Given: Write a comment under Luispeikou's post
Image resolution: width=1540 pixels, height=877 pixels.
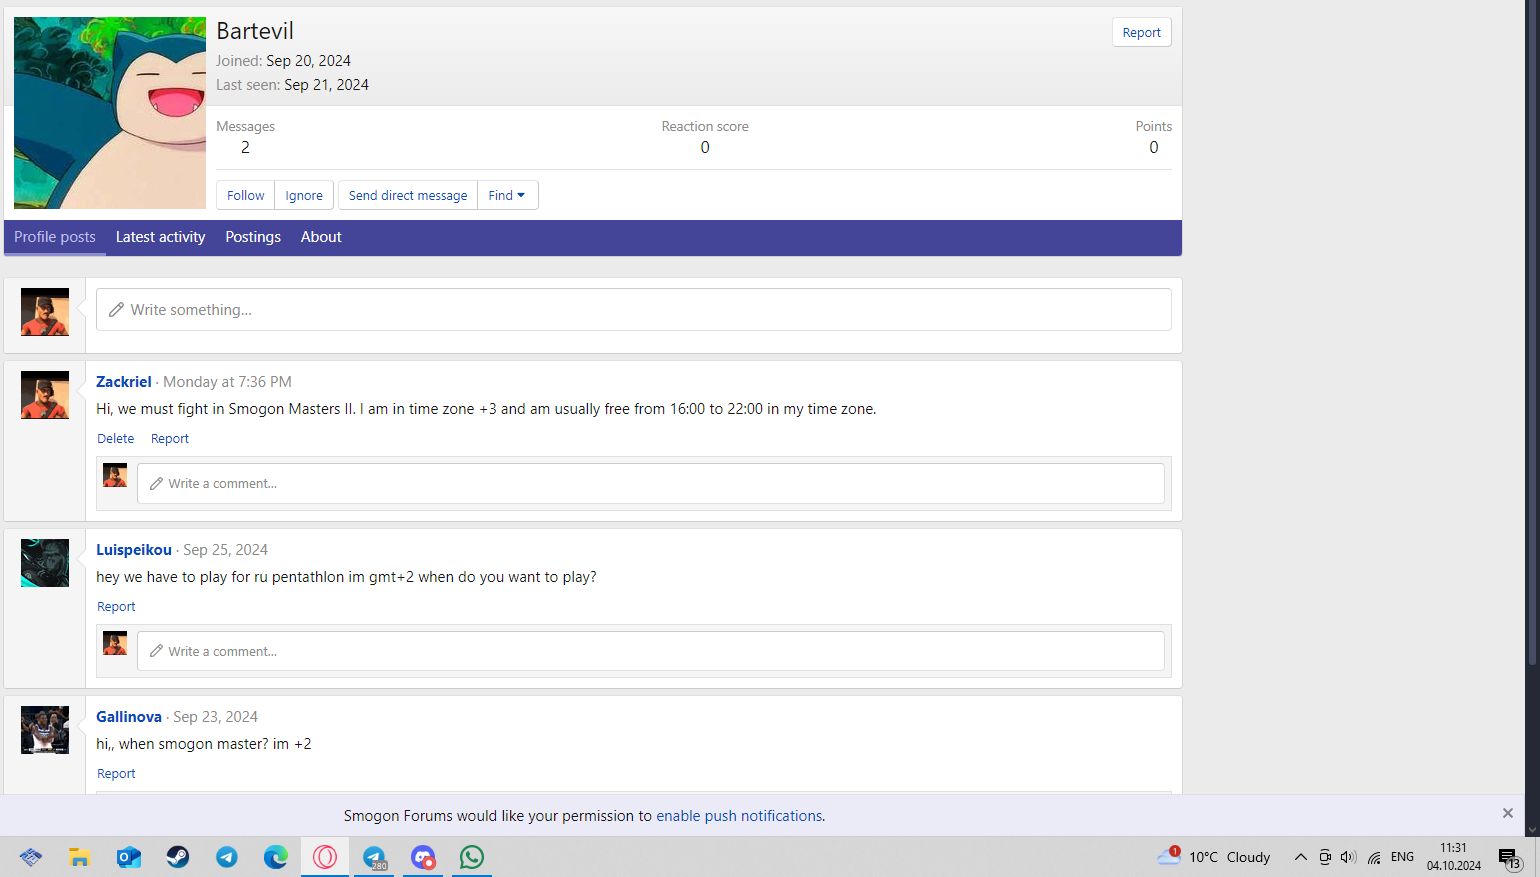Looking at the screenshot, I should [651, 652].
